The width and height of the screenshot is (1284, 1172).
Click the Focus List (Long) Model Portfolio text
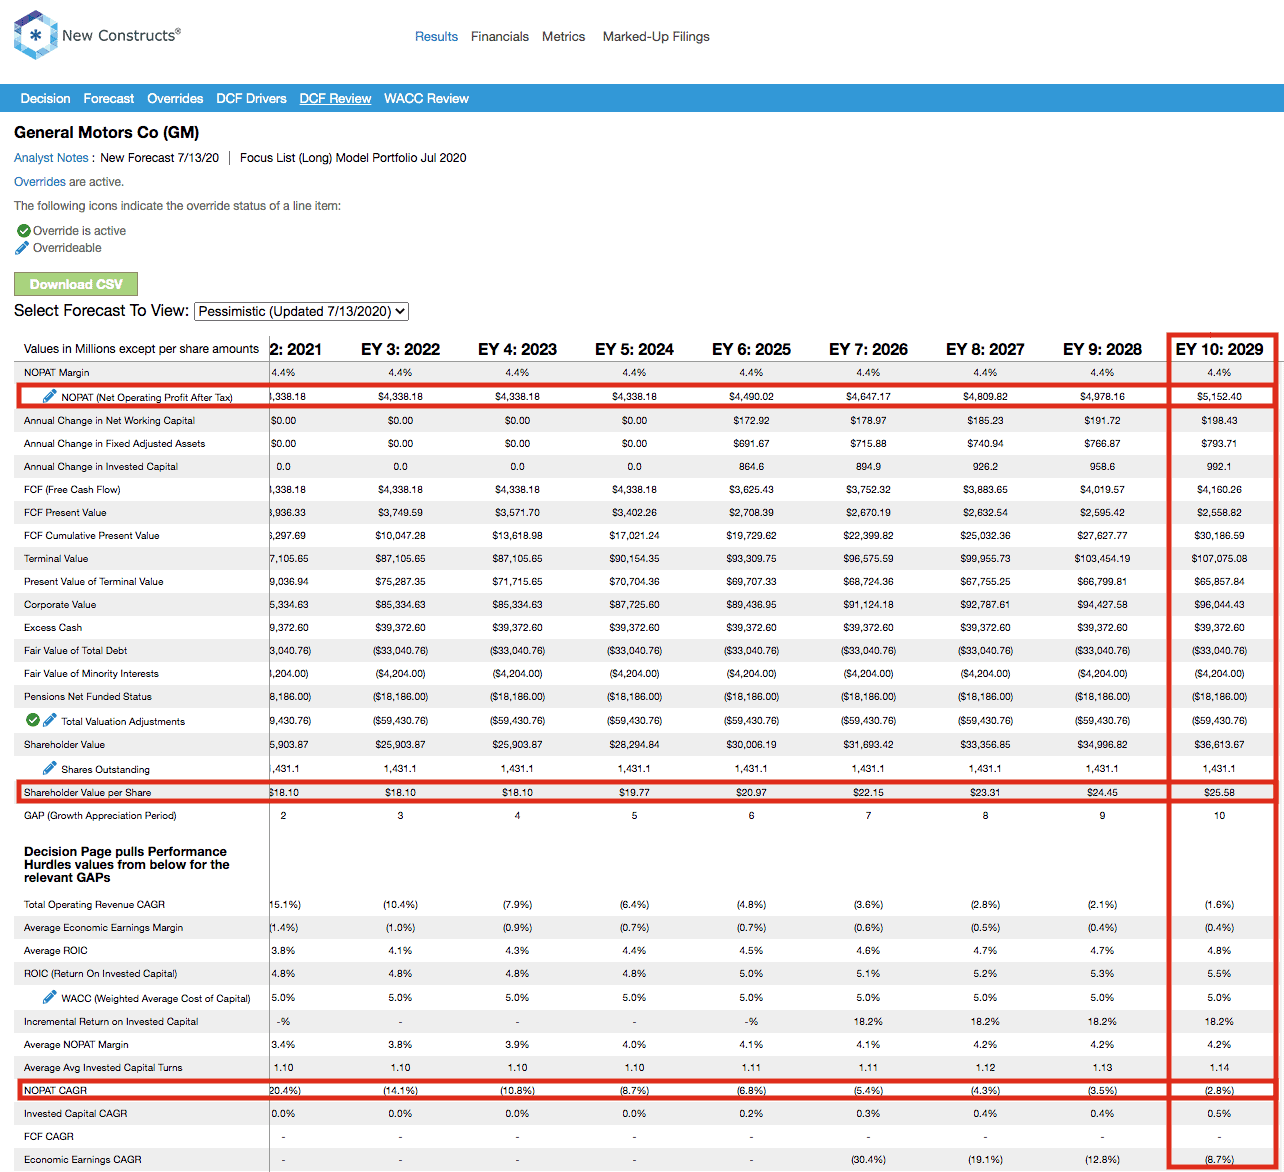[x=353, y=158]
